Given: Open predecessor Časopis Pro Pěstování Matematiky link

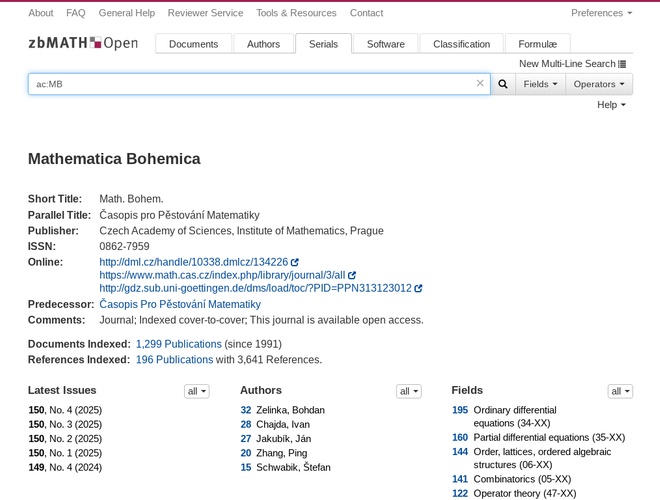Looking at the screenshot, I should tap(180, 304).
